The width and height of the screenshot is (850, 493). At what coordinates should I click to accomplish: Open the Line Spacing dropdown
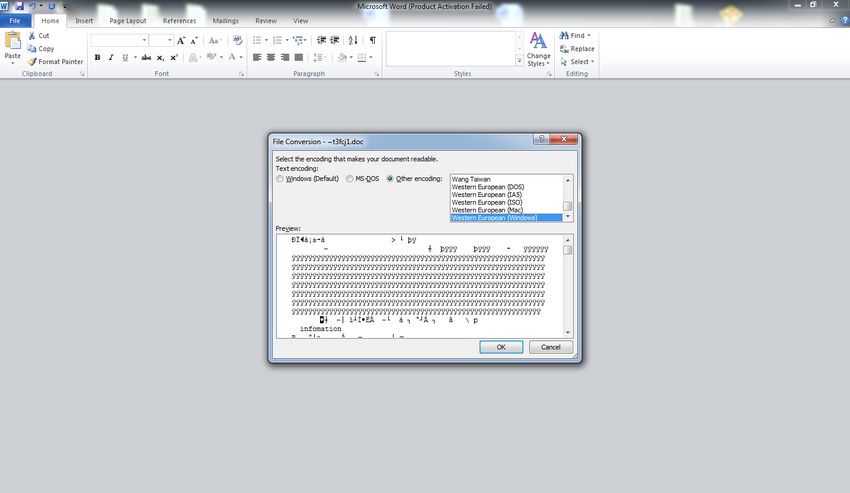(x=319, y=57)
